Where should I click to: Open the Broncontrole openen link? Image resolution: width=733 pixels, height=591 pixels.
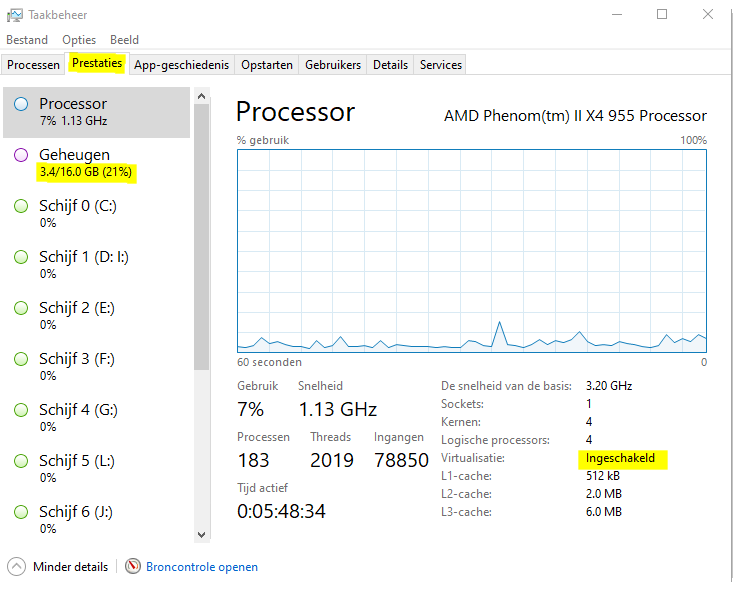202,567
